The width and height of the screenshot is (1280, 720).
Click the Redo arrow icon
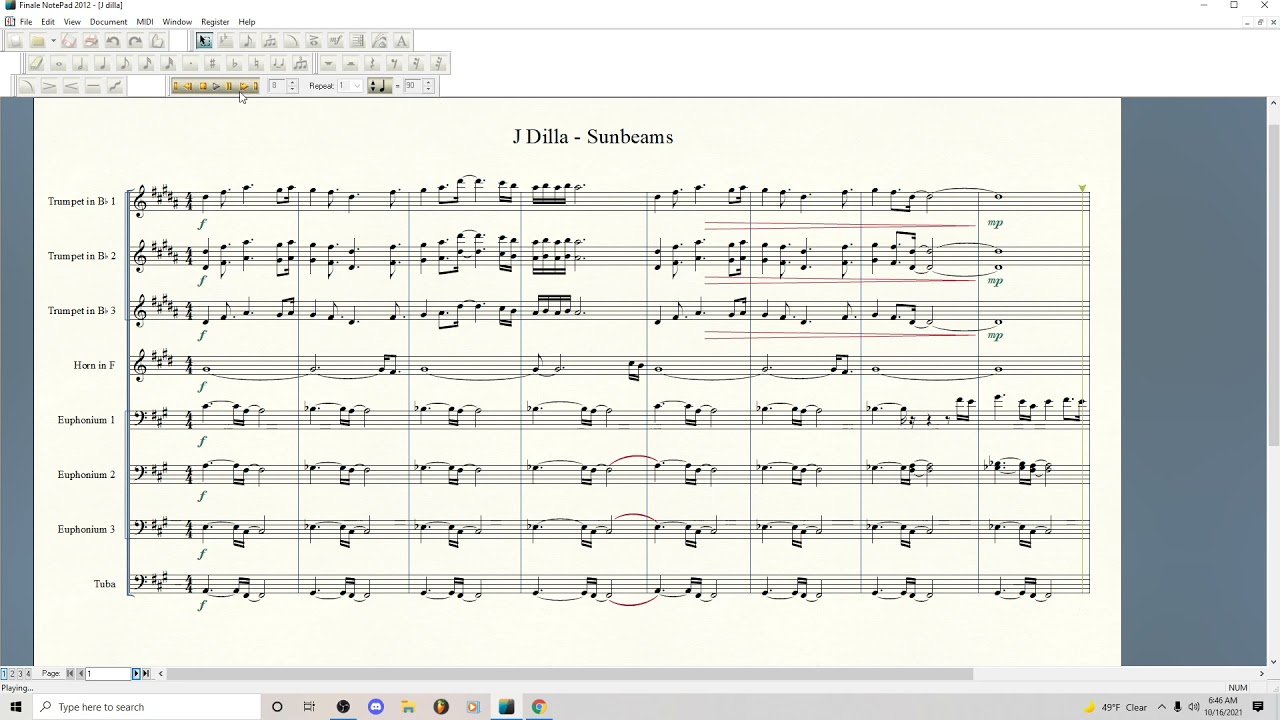pyautogui.click(x=135, y=41)
